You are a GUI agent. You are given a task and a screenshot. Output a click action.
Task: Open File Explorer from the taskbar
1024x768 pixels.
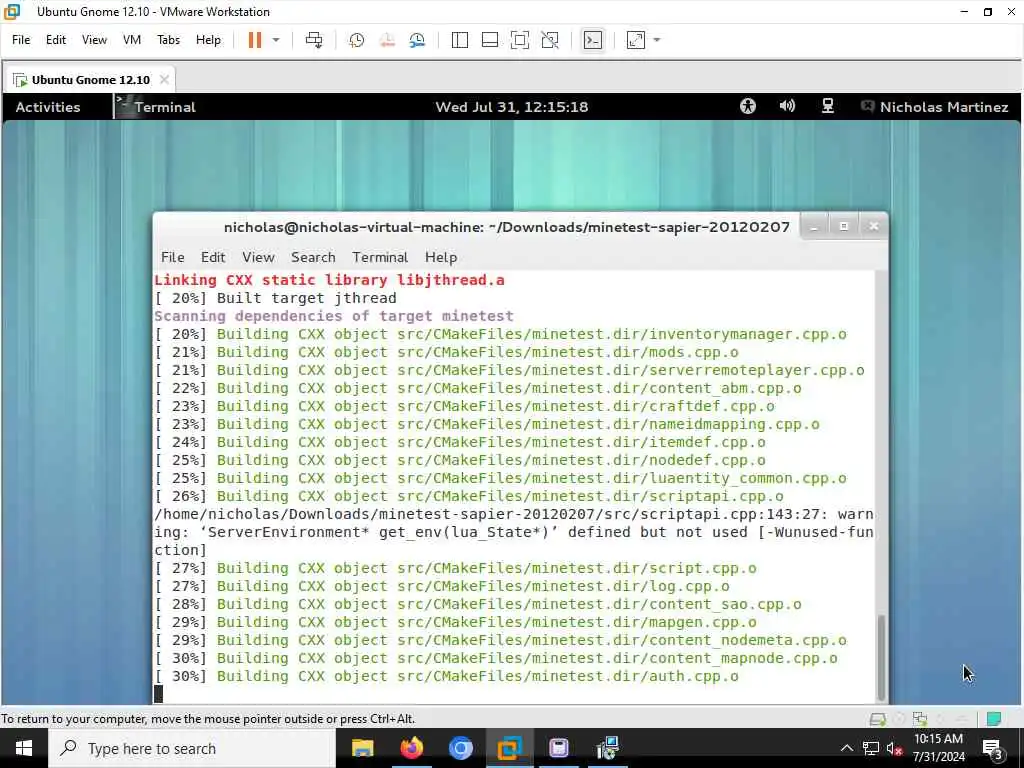(362, 748)
